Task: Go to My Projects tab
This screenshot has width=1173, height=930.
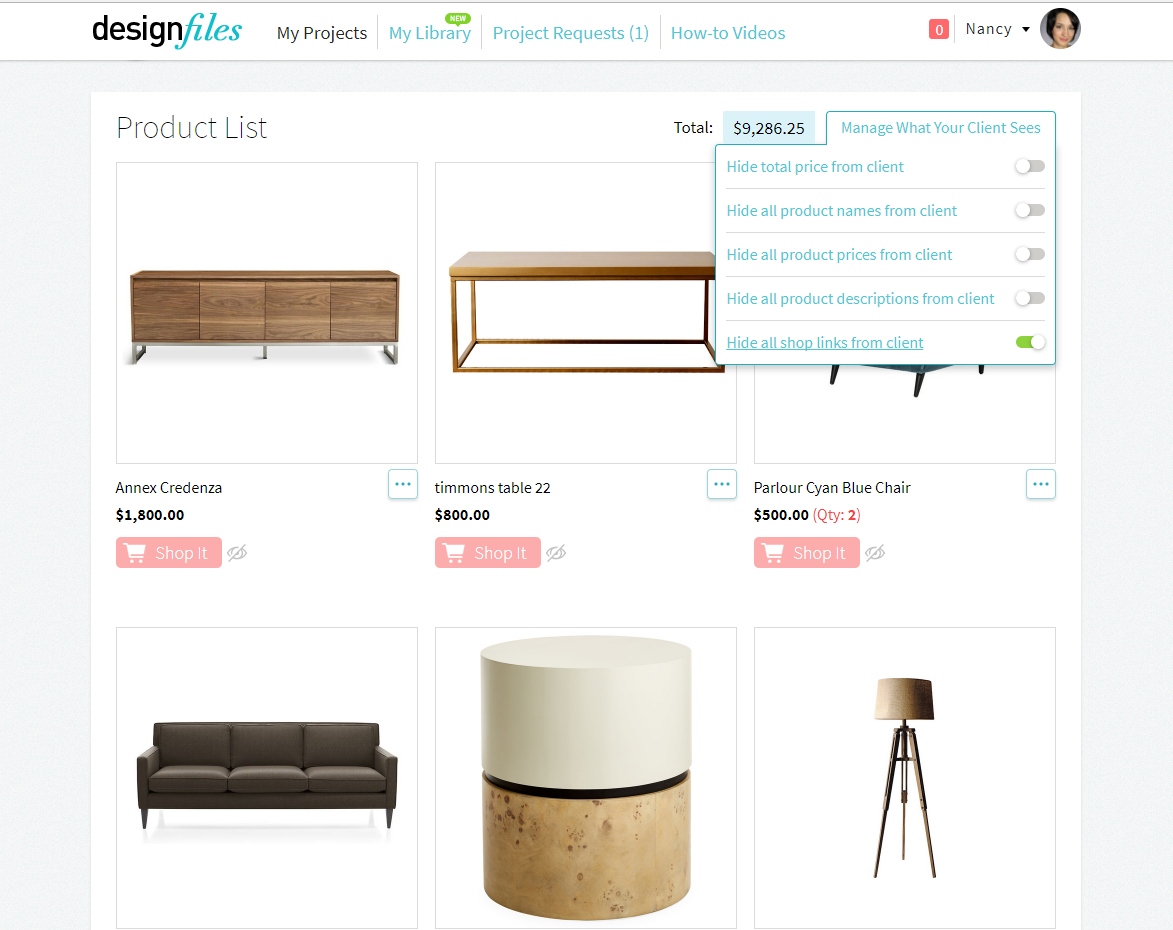Action: [322, 33]
